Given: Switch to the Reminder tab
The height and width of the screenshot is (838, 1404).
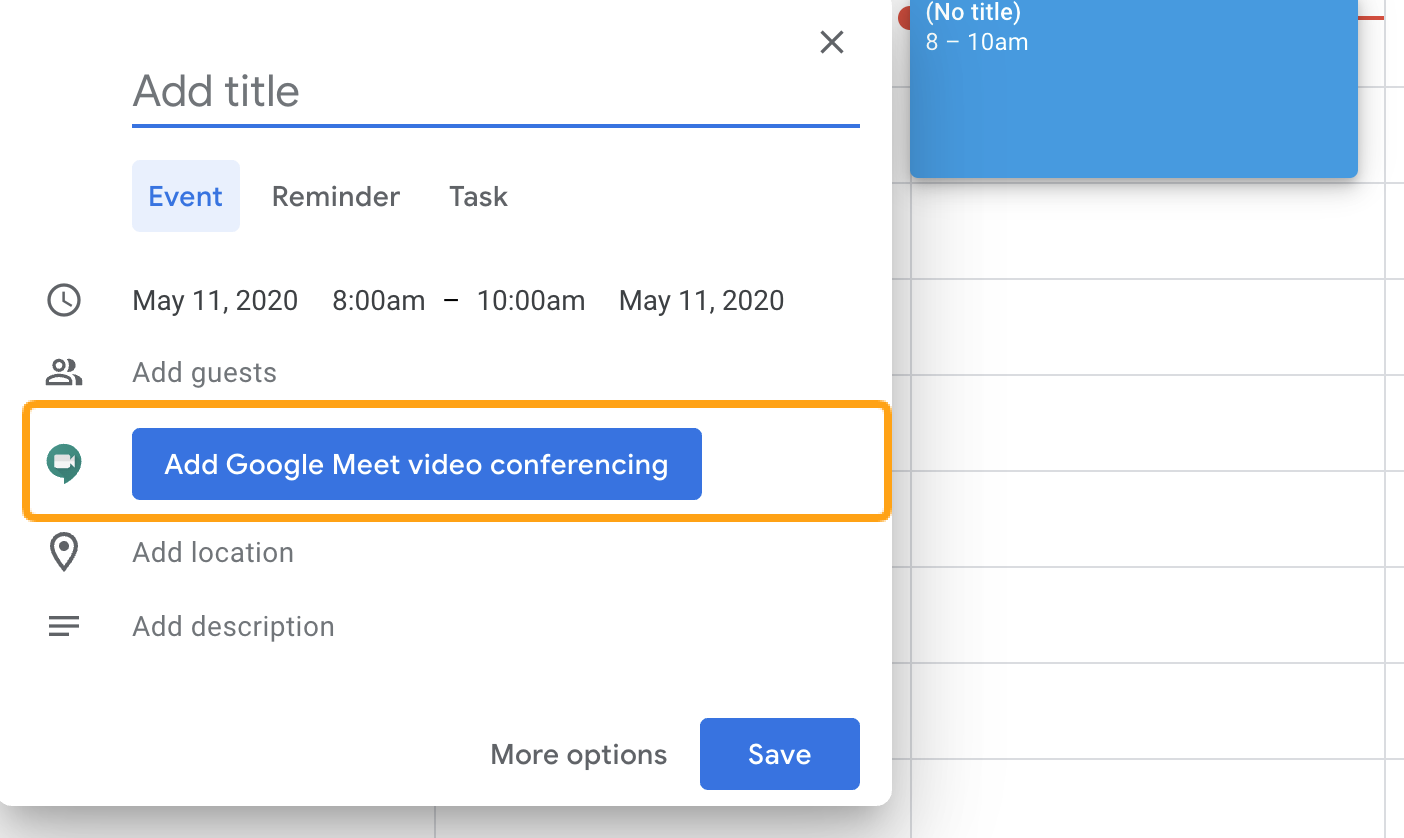Looking at the screenshot, I should coord(336,196).
